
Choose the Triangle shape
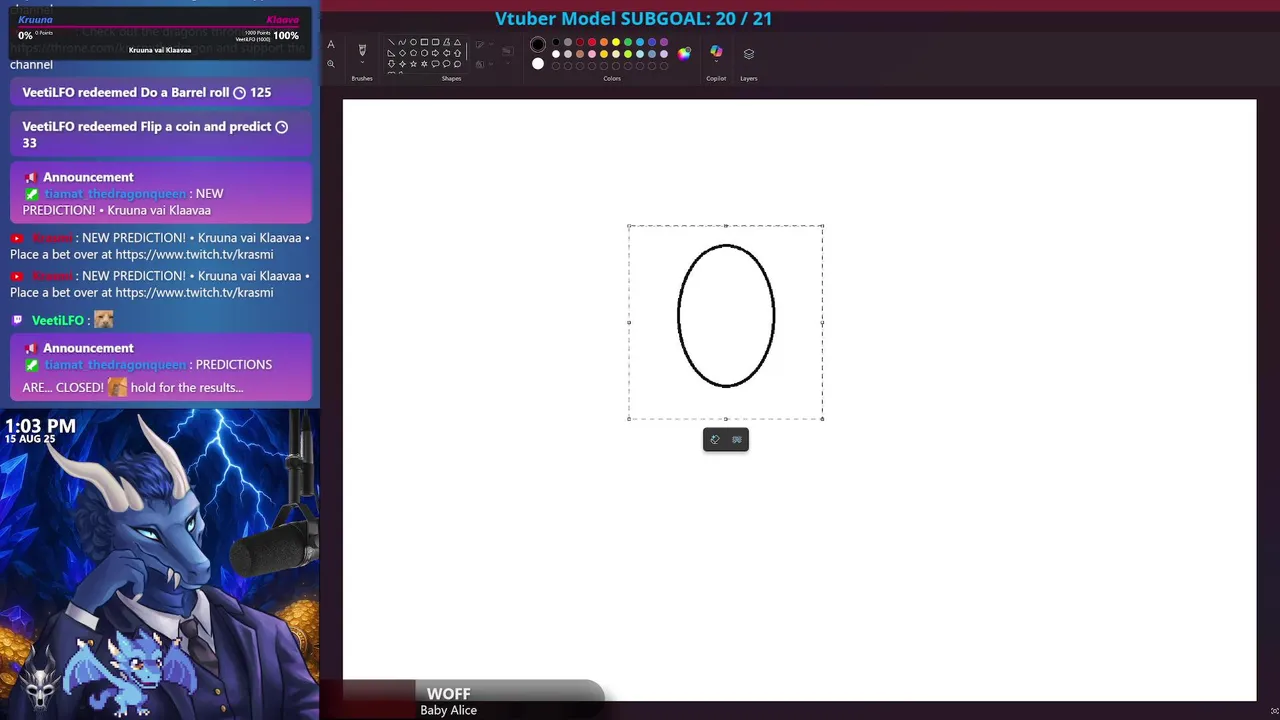[457, 42]
